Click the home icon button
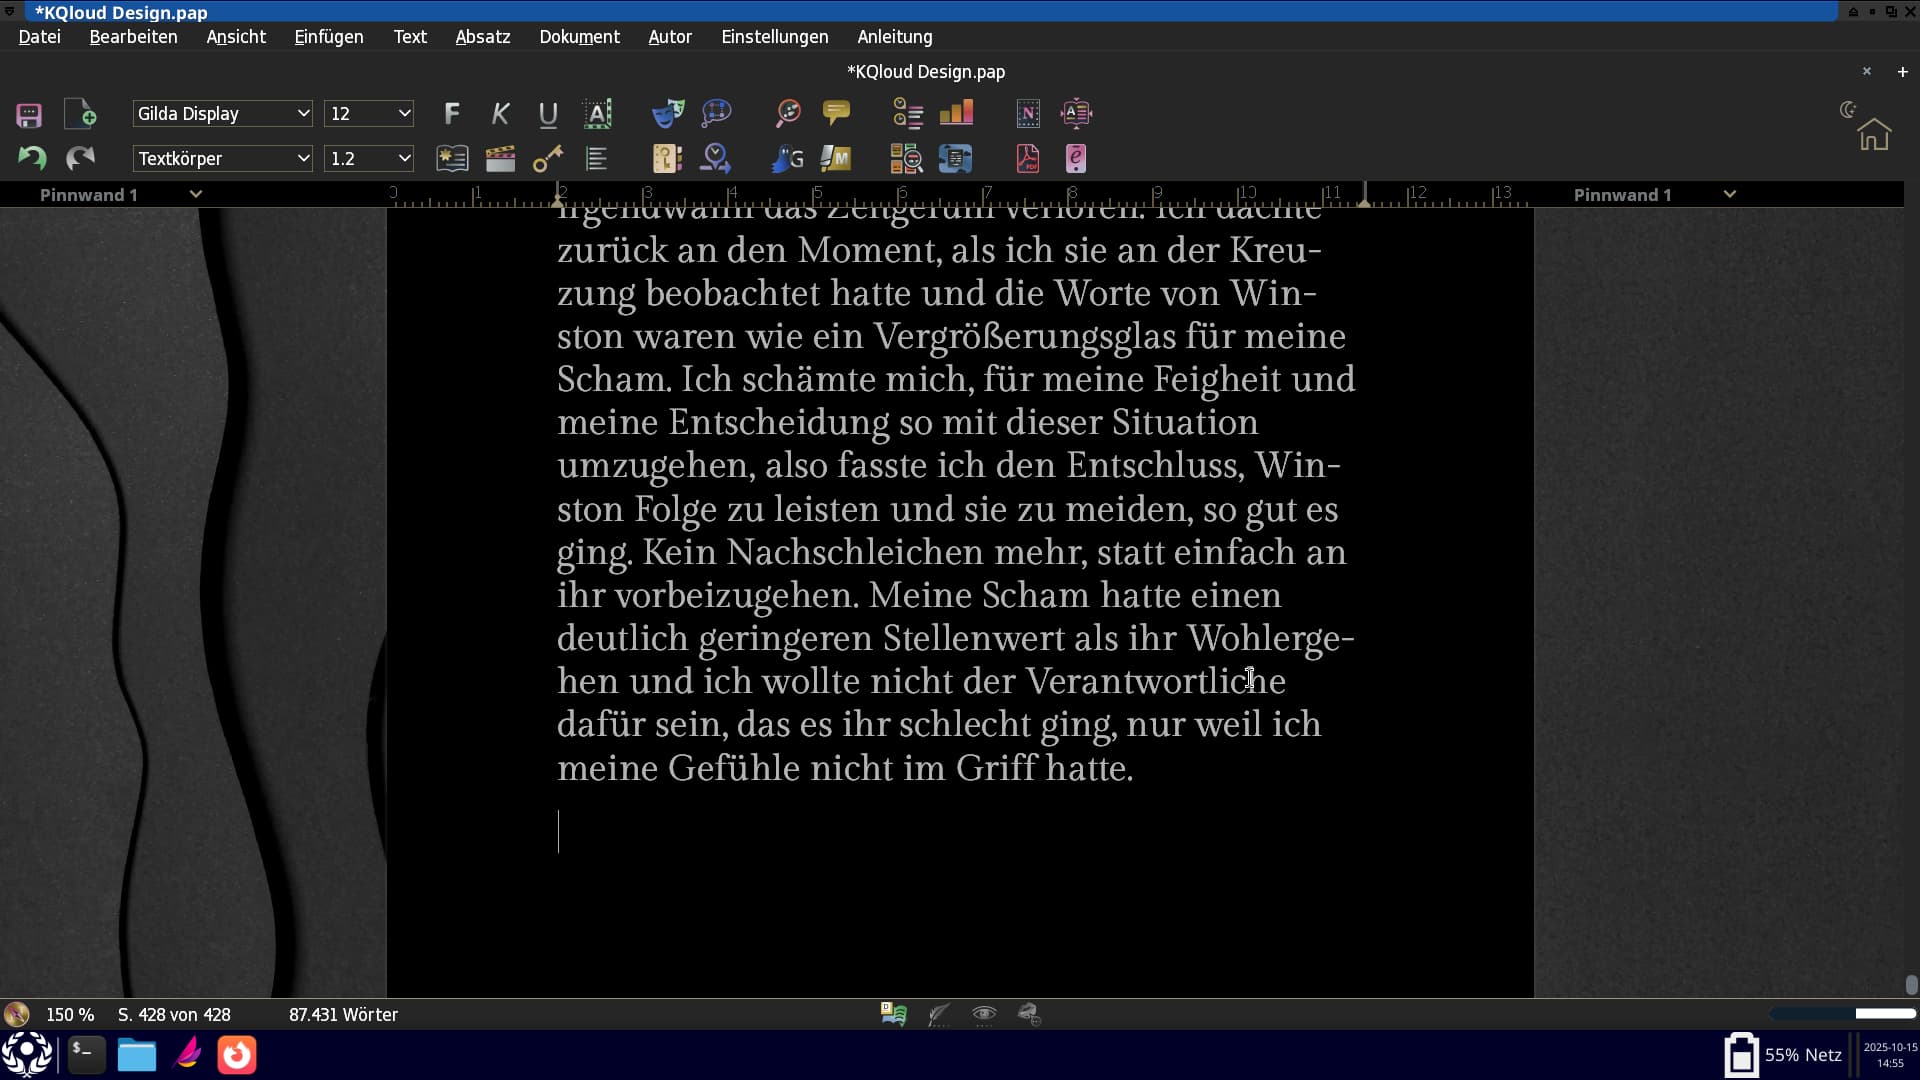 (1874, 134)
